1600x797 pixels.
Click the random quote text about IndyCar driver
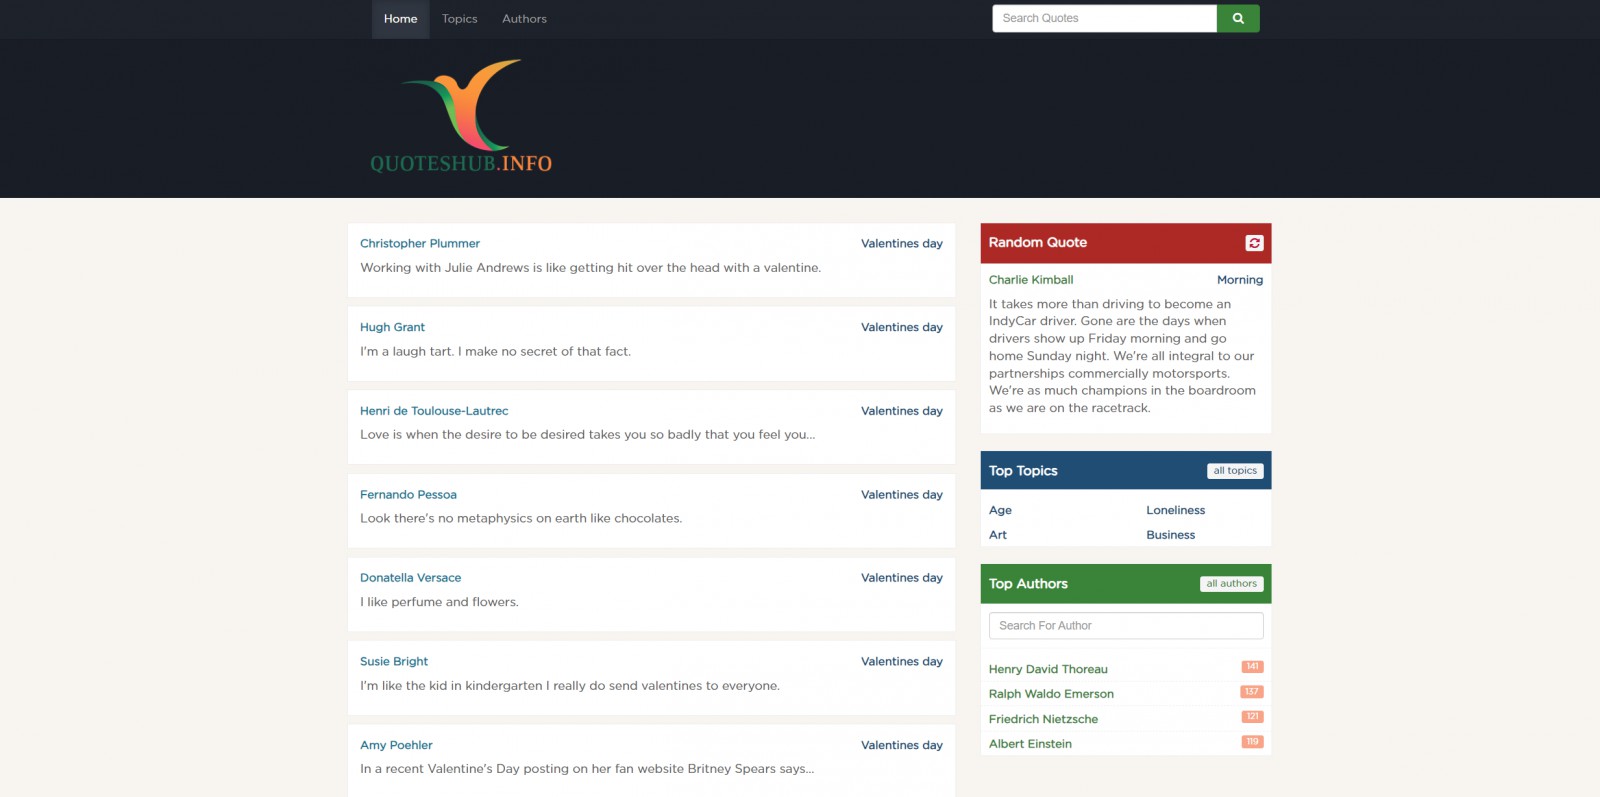coord(1123,356)
